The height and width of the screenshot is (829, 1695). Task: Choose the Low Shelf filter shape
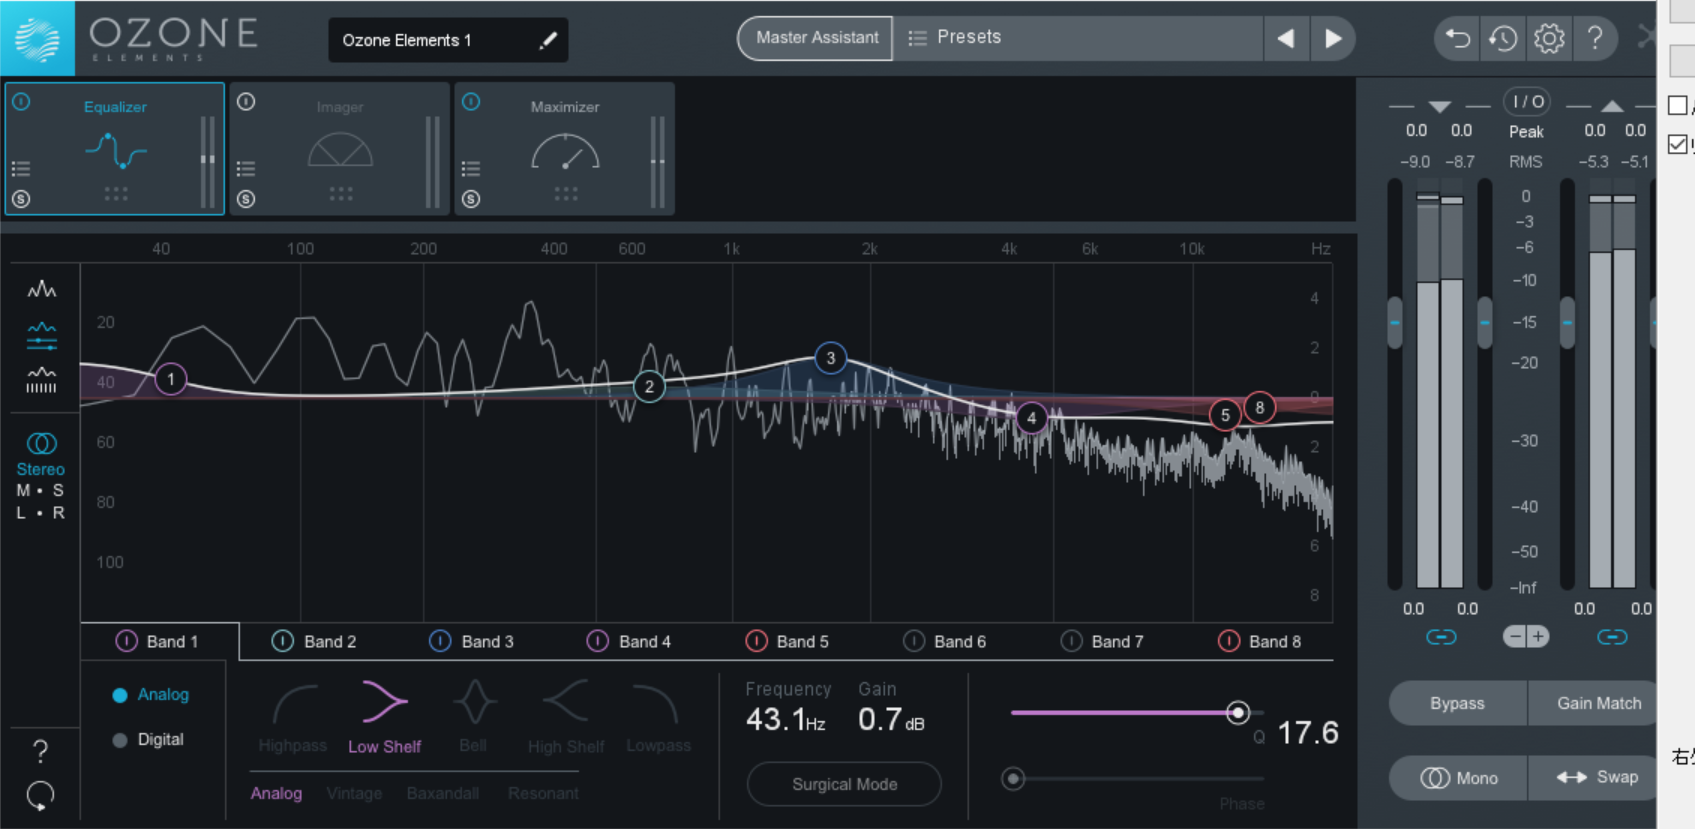(384, 716)
